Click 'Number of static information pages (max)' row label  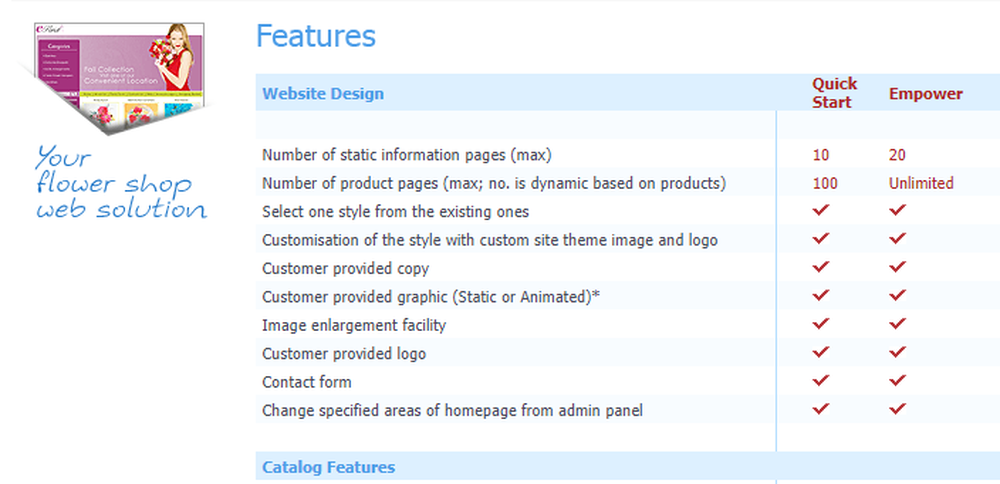[406, 155]
